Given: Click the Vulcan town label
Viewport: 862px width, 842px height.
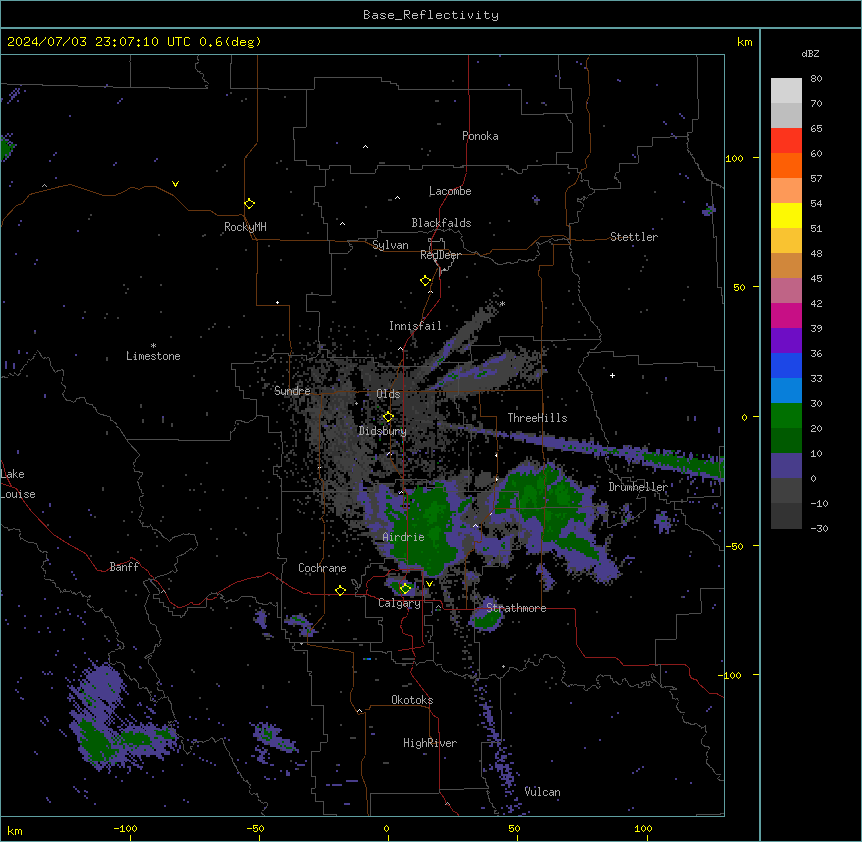Looking at the screenshot, I should point(542,792).
